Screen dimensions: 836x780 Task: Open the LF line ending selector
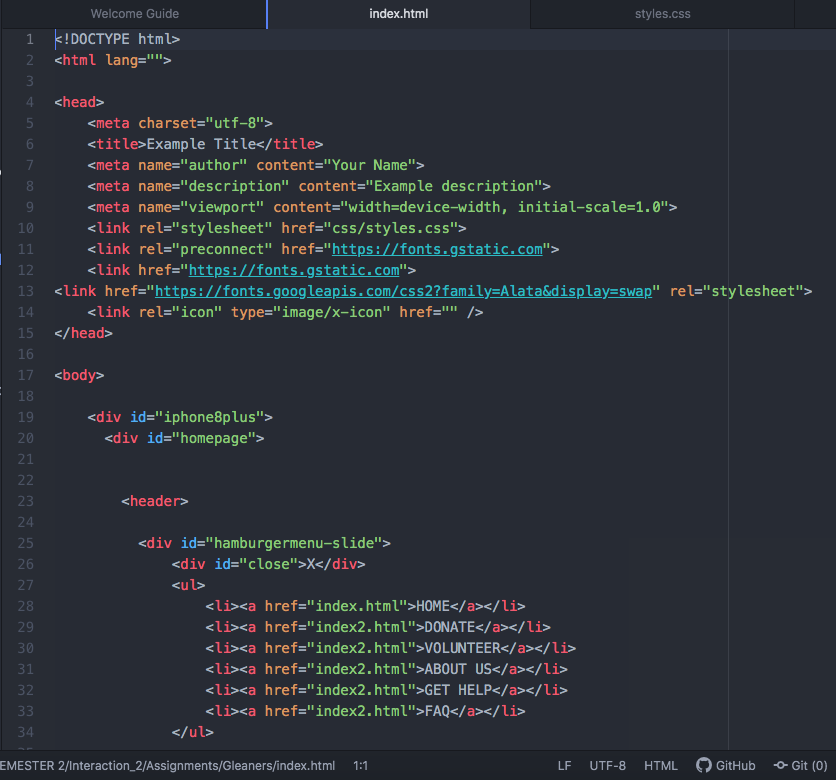click(564, 765)
